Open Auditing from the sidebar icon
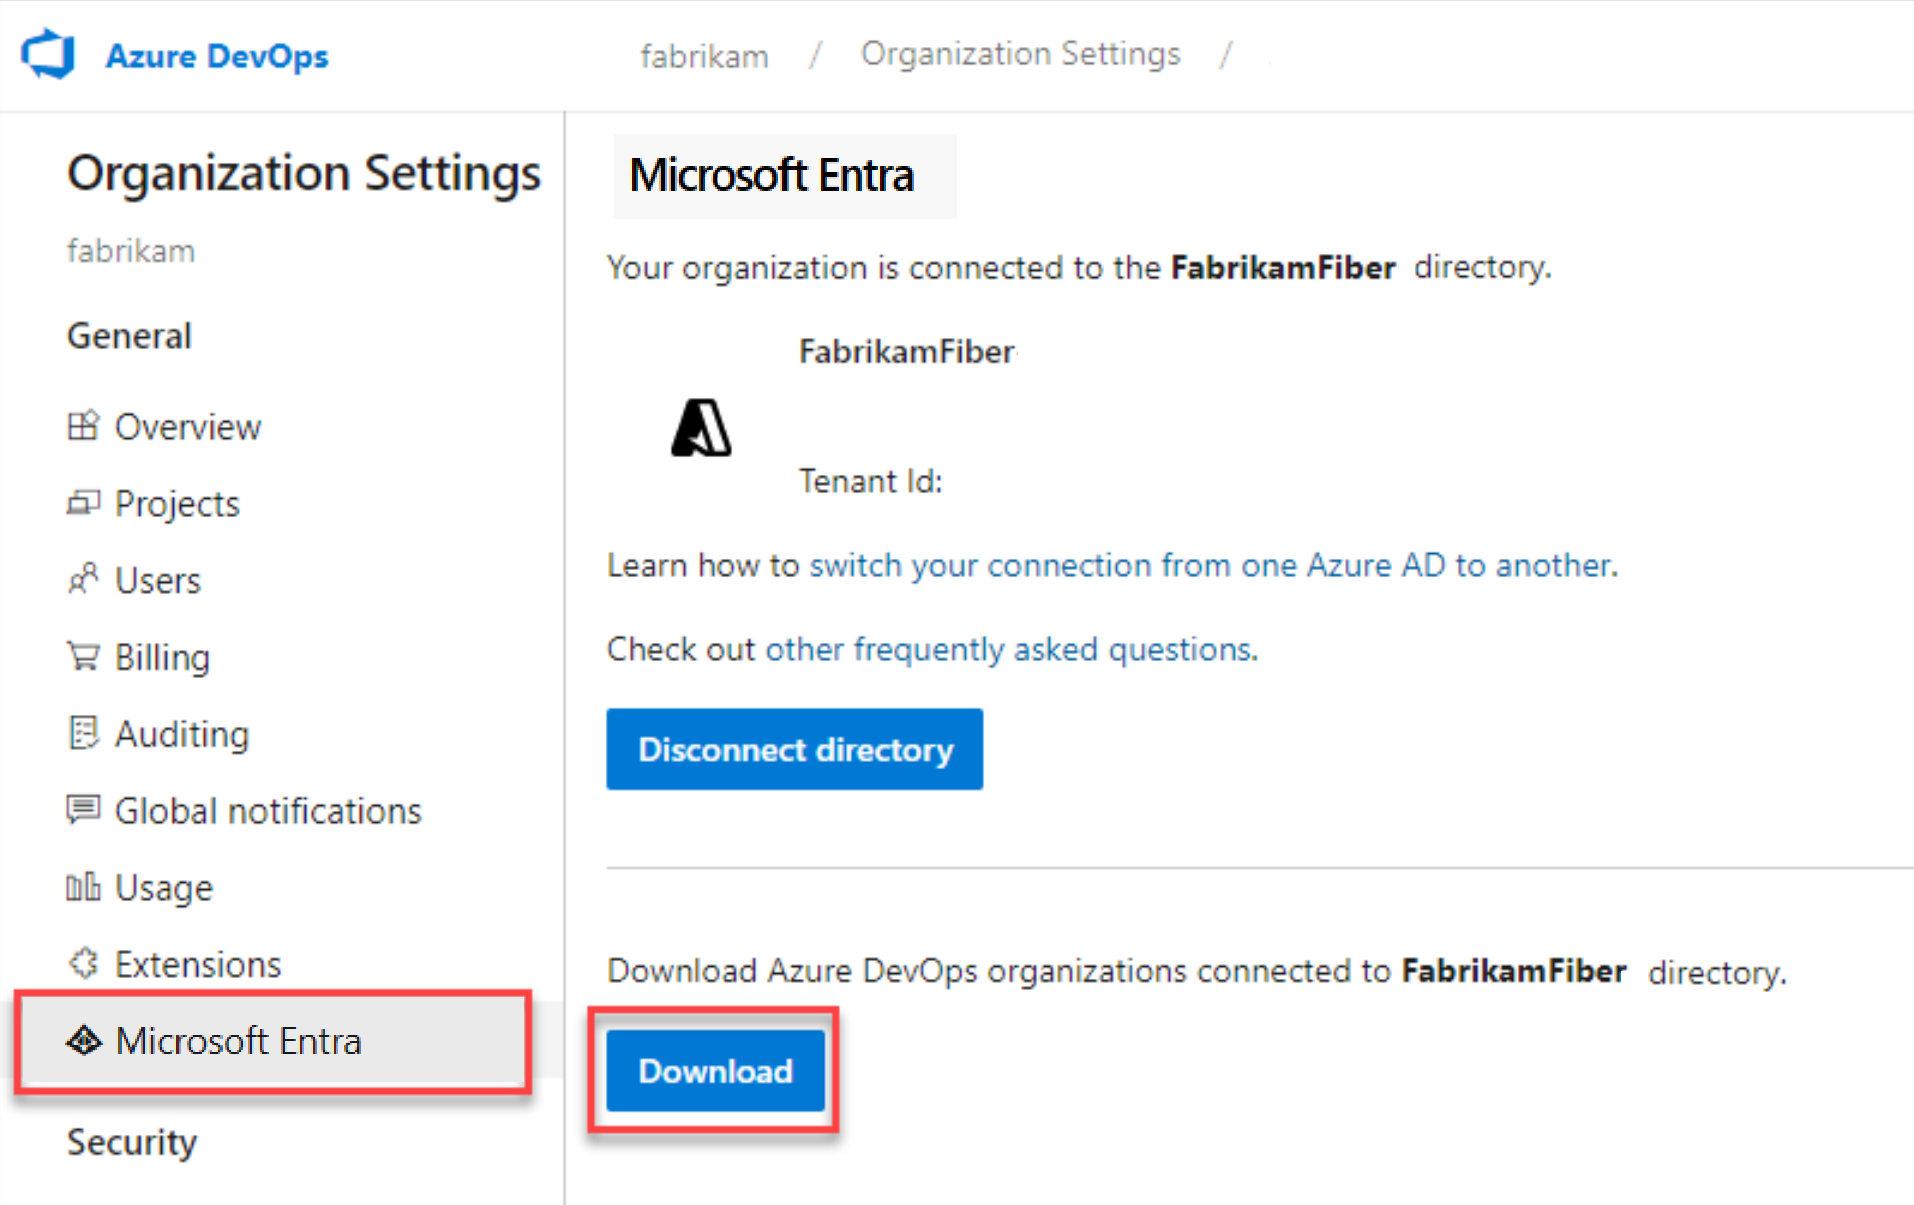 pos(84,733)
